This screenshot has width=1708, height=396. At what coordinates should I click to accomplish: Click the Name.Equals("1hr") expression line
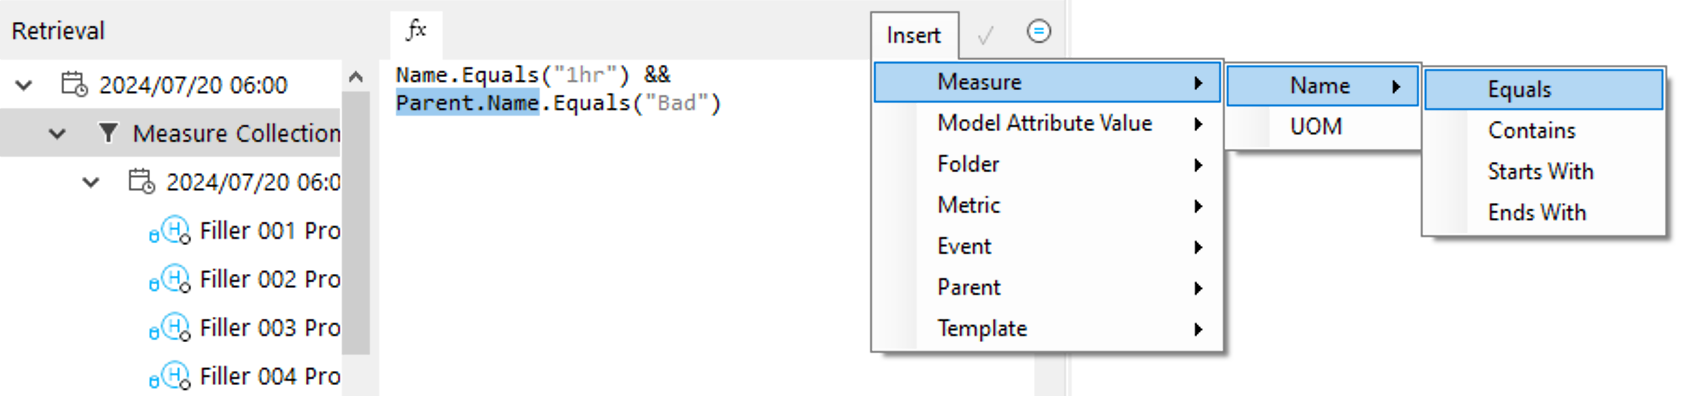tap(533, 75)
